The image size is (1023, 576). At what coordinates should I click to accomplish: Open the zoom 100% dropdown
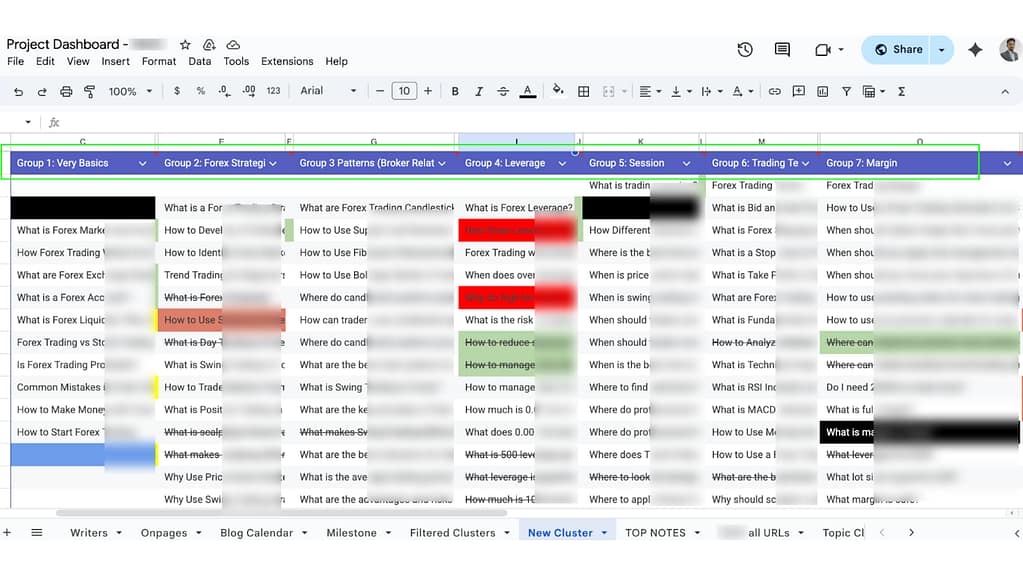pos(130,91)
